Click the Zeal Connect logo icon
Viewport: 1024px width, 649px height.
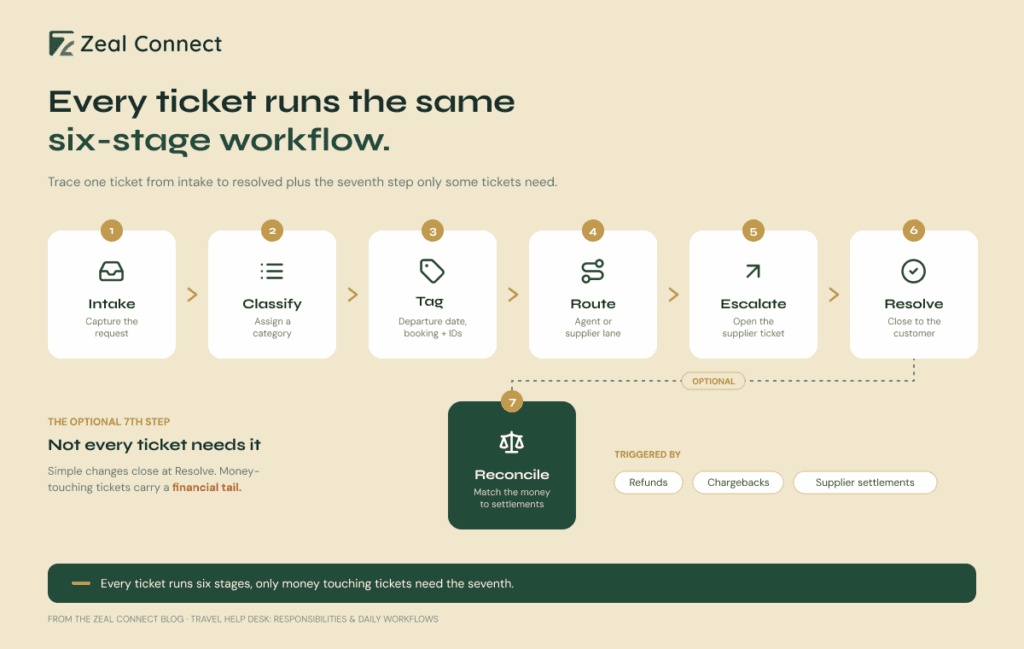[61, 44]
